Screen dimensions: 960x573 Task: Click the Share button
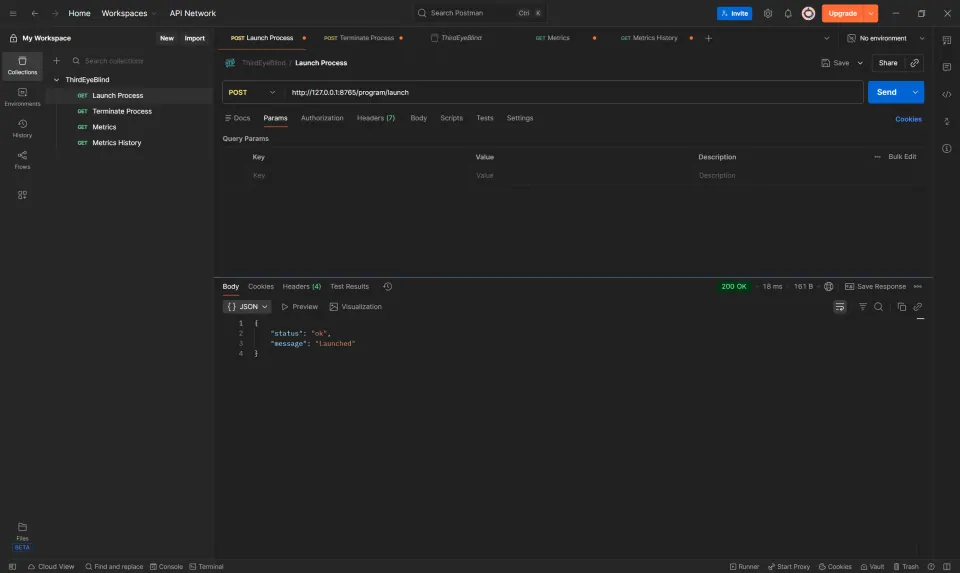tap(888, 62)
